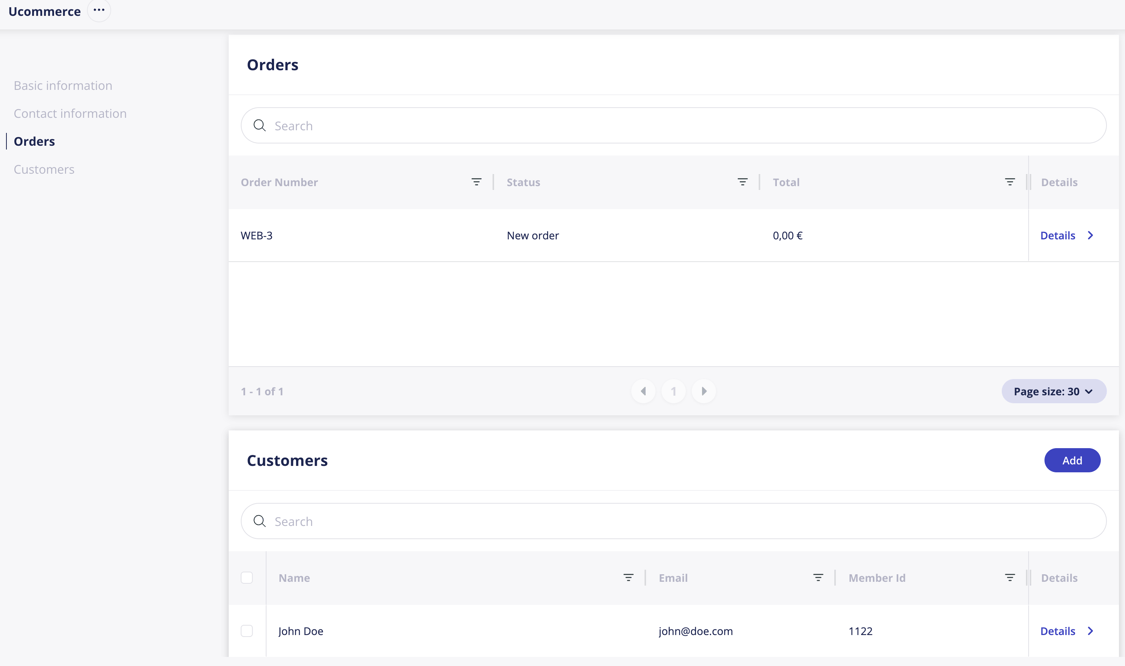This screenshot has width=1125, height=666.
Task: Click the Member Id column header
Action: tap(877, 578)
